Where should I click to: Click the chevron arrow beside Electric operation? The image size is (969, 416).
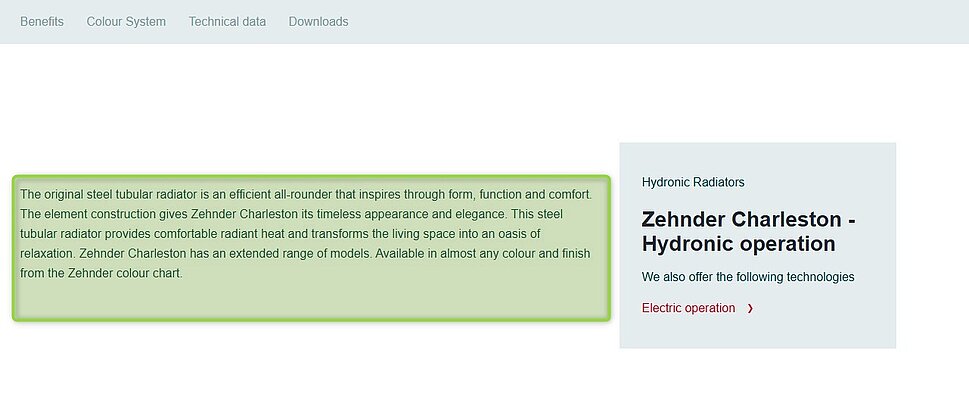[750, 308]
